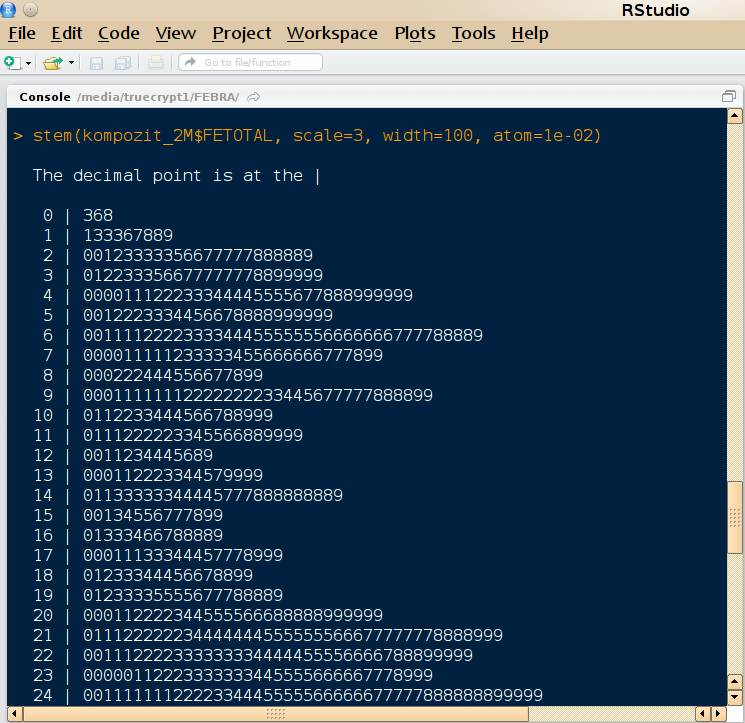The height and width of the screenshot is (723, 745).
Task: Click stem row 0 with leaves 368
Action: coord(78,215)
